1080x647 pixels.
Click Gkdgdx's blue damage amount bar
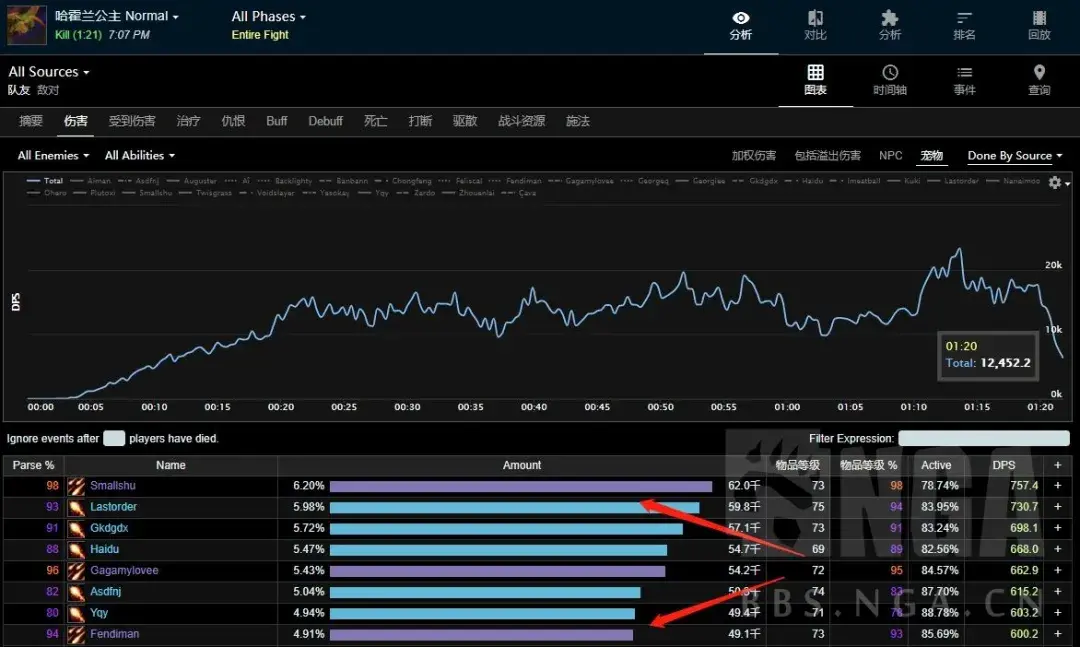point(506,528)
